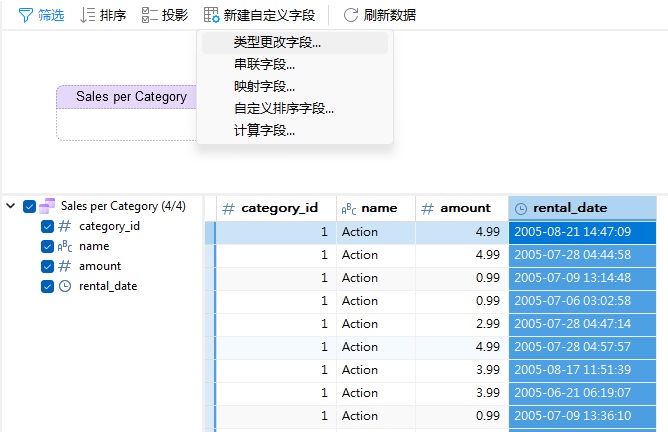
Task: Click the new custom field table icon
Action: click(212, 15)
